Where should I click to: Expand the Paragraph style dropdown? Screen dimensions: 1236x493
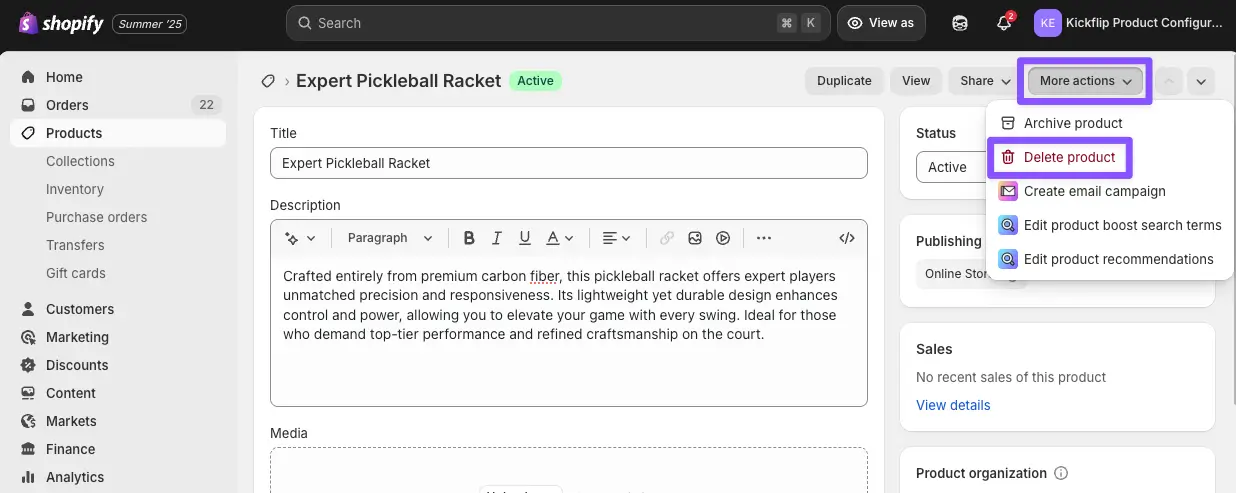point(390,238)
